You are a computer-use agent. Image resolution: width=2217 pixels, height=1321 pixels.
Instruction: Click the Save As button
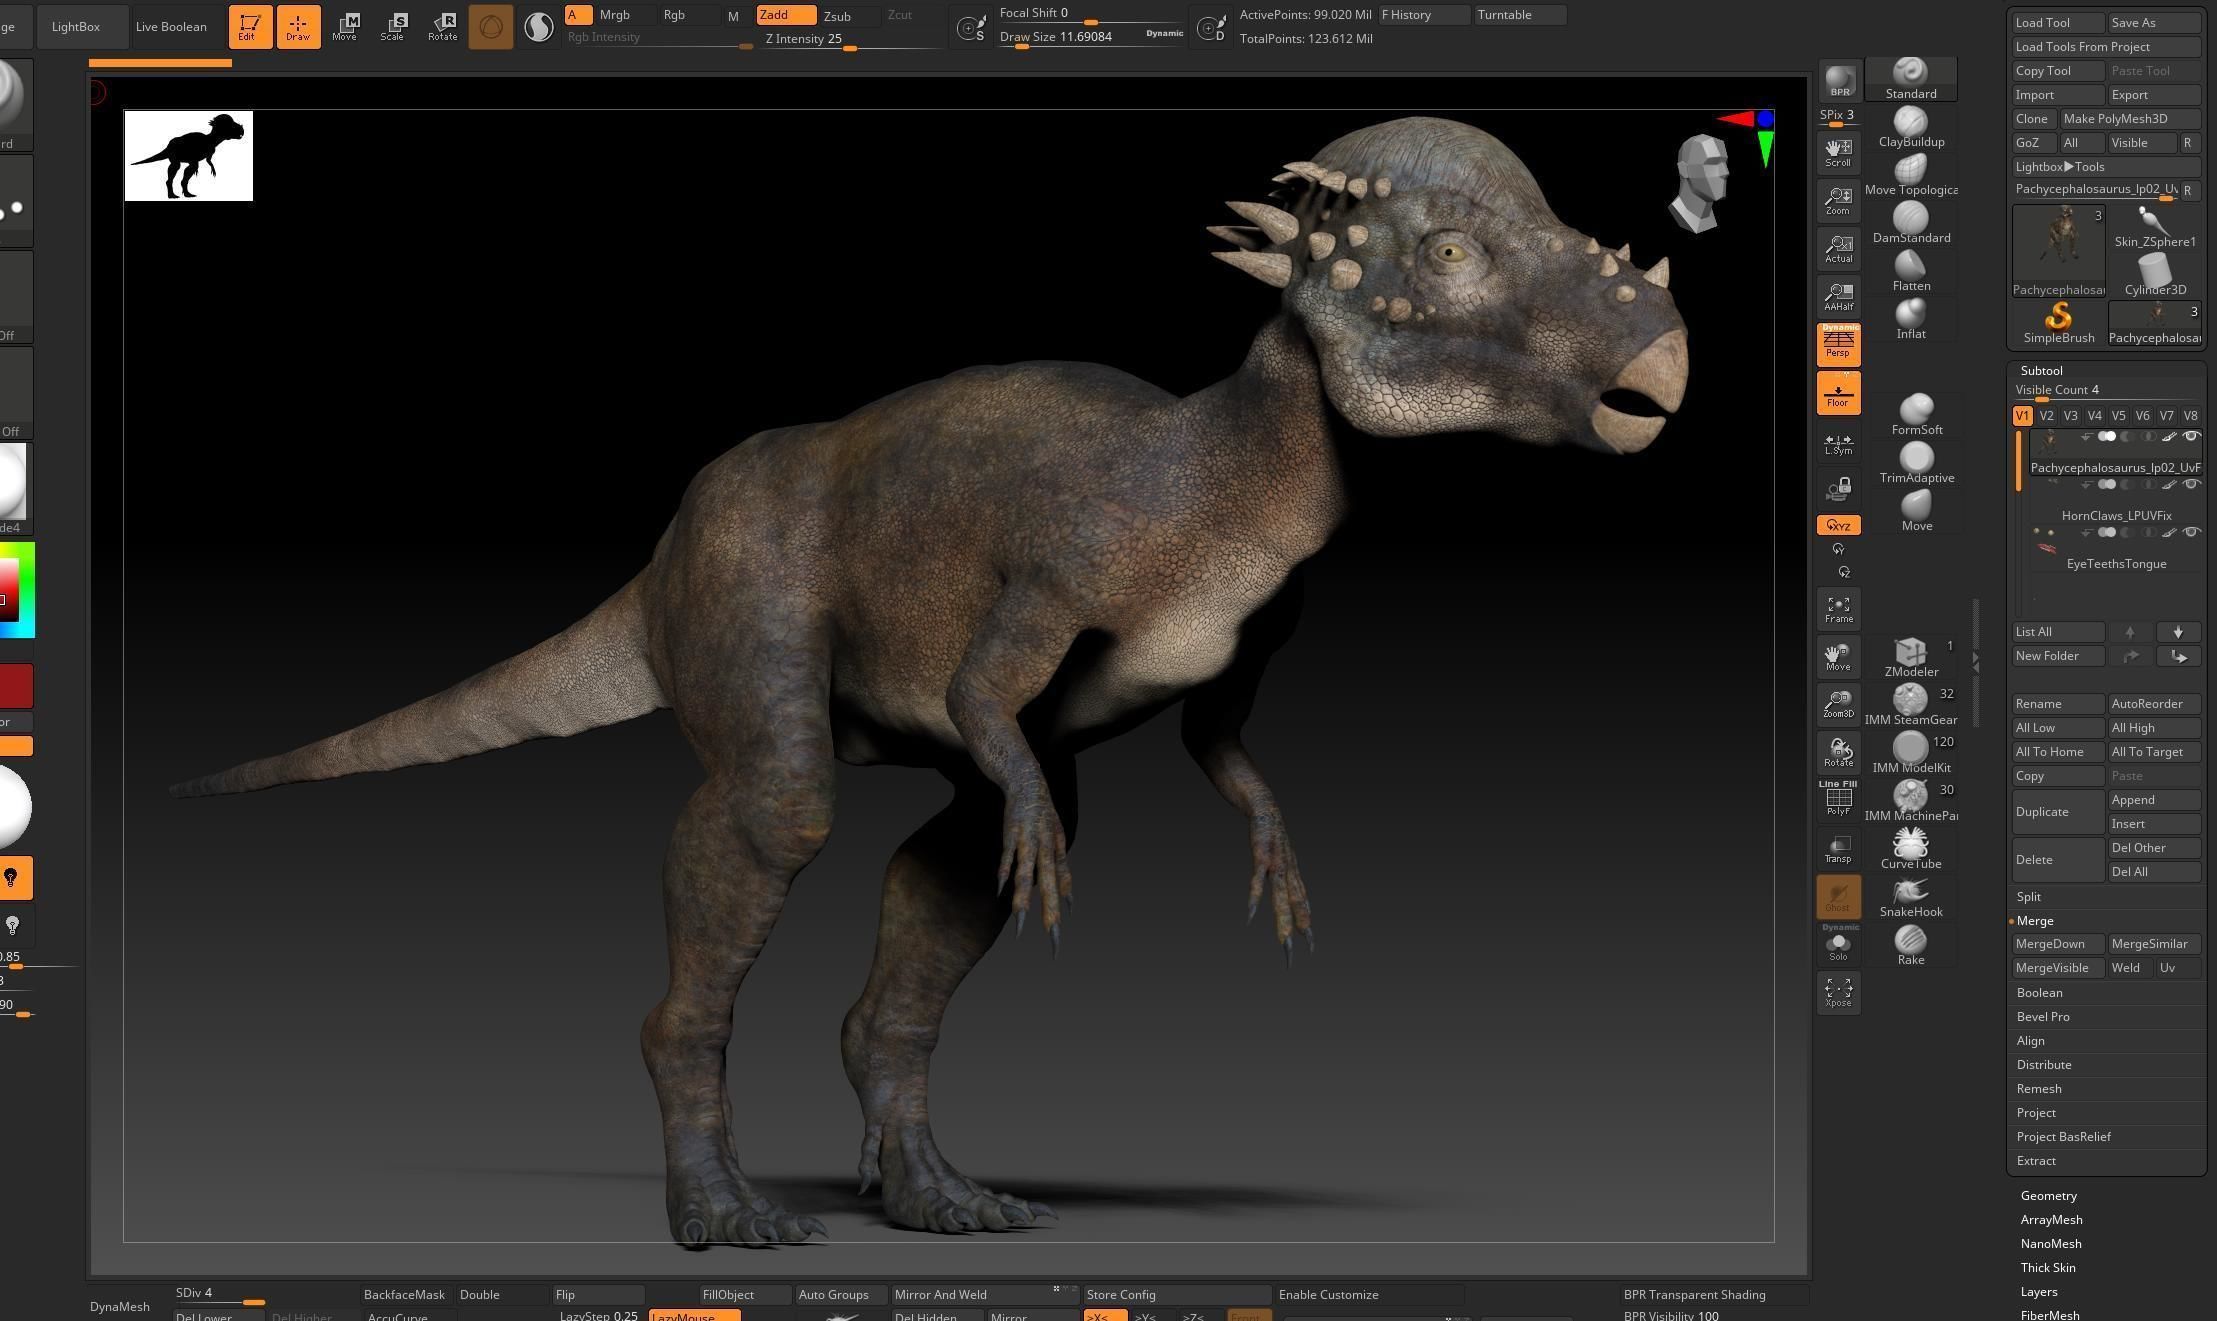pyautogui.click(x=2154, y=22)
